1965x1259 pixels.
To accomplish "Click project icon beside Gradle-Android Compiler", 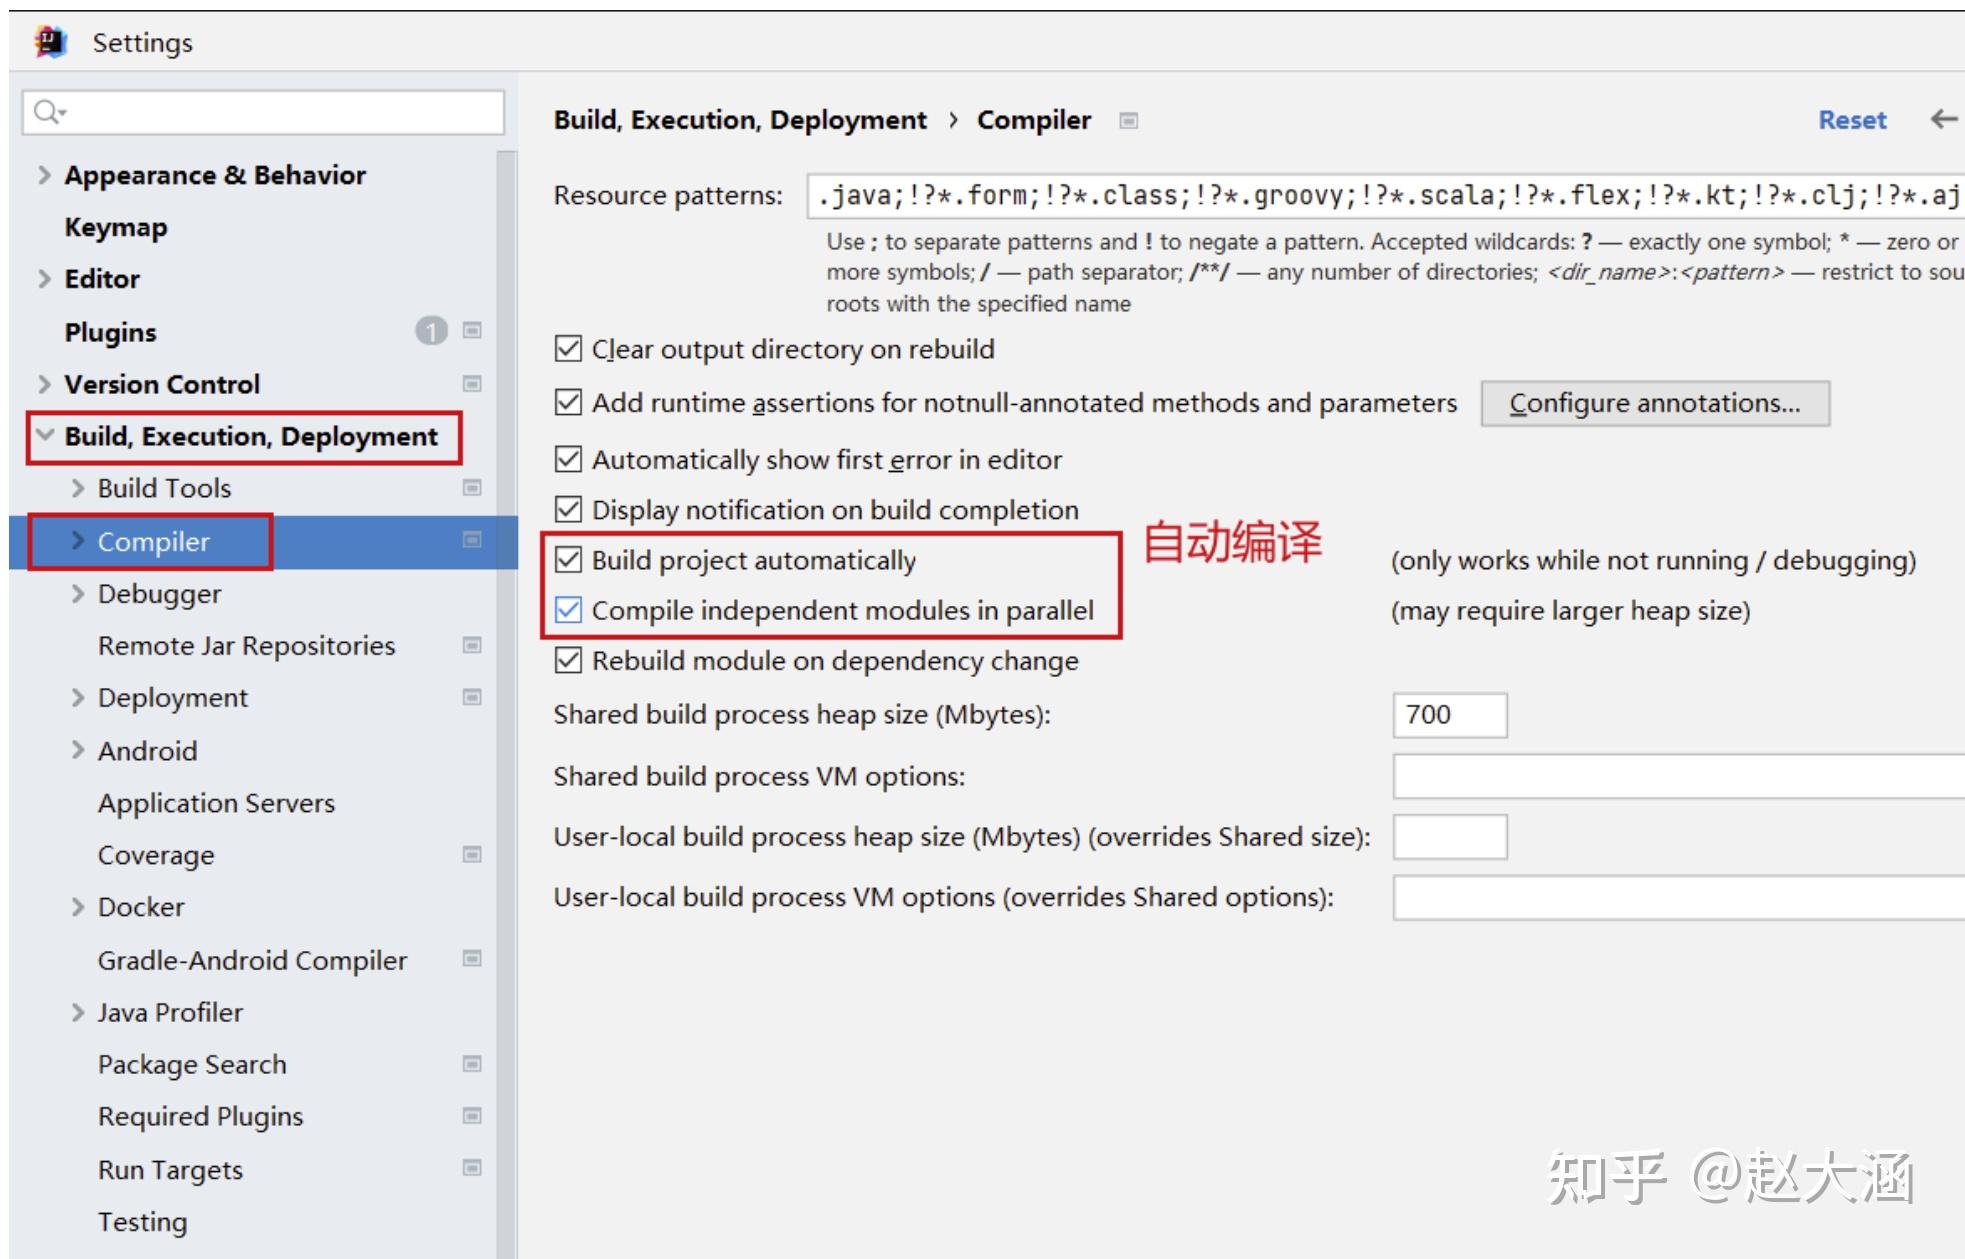I will click(472, 959).
